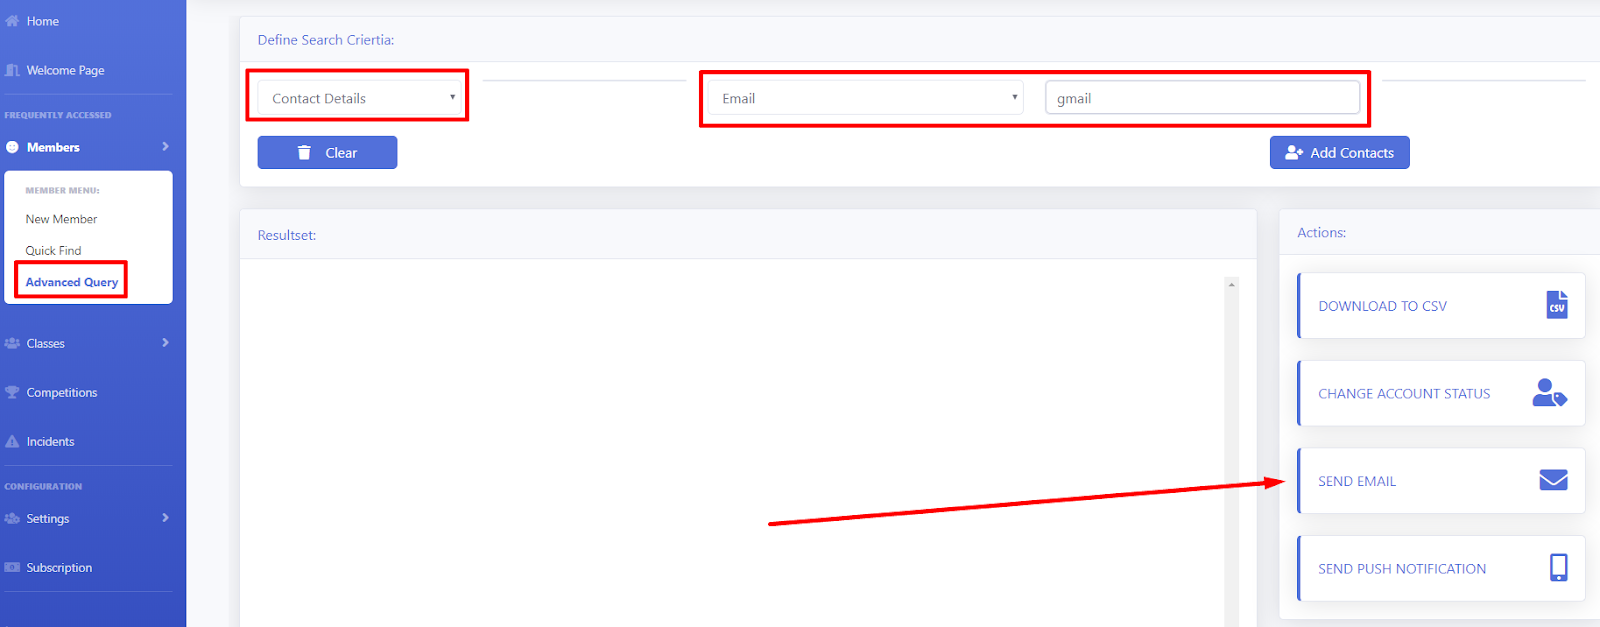The image size is (1600, 627).
Task: Click the resultset scrollbar up arrow
Action: click(x=1231, y=285)
